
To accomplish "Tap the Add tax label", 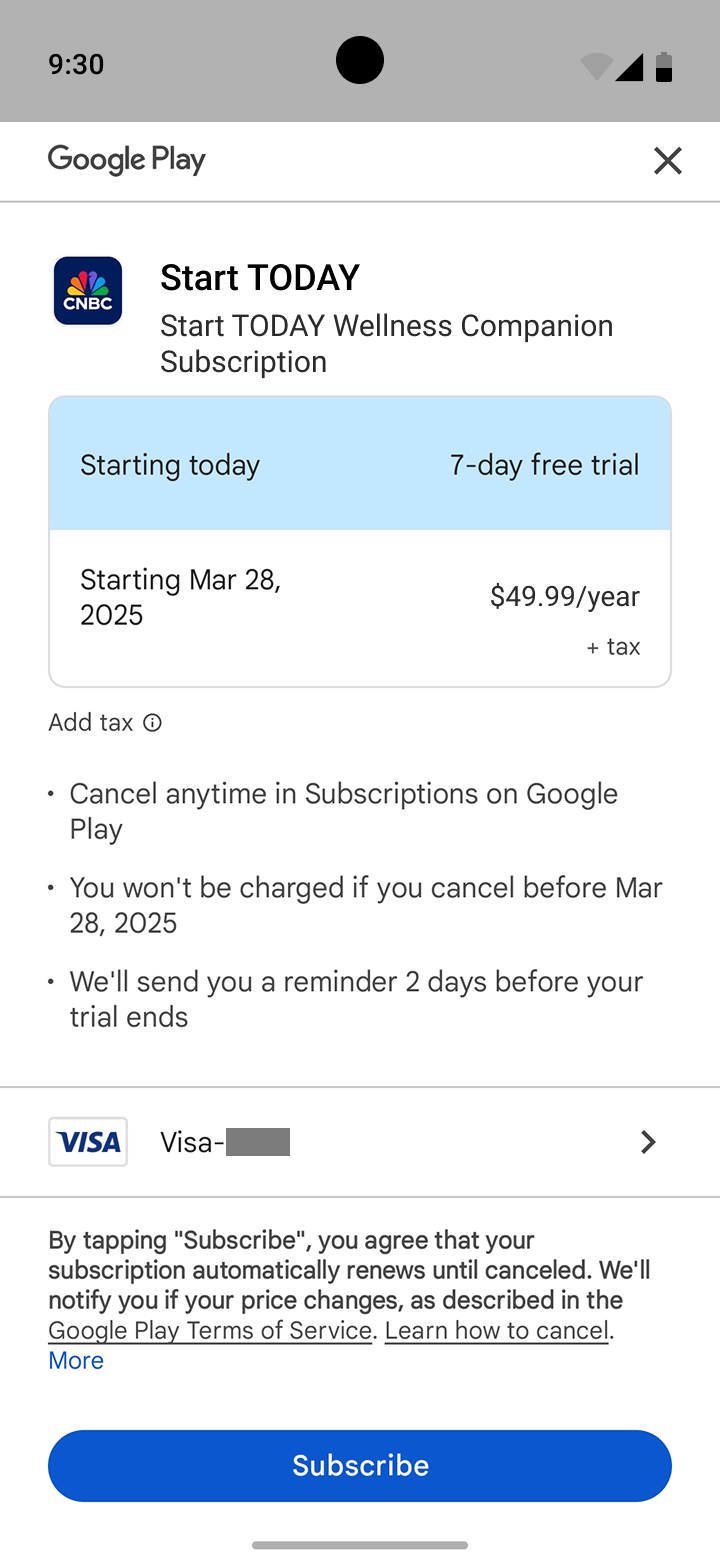I will click(x=90, y=723).
